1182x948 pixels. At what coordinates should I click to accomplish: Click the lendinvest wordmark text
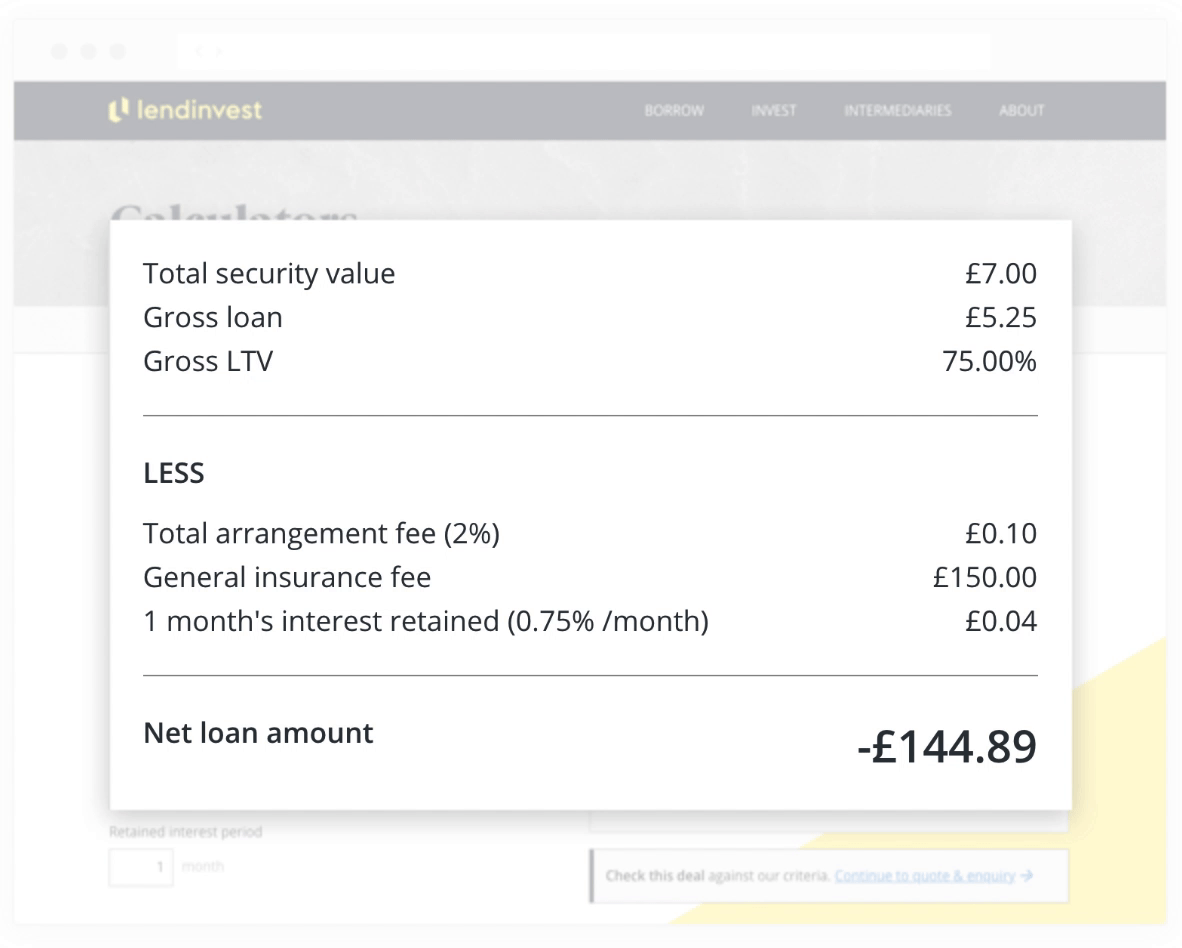click(200, 110)
